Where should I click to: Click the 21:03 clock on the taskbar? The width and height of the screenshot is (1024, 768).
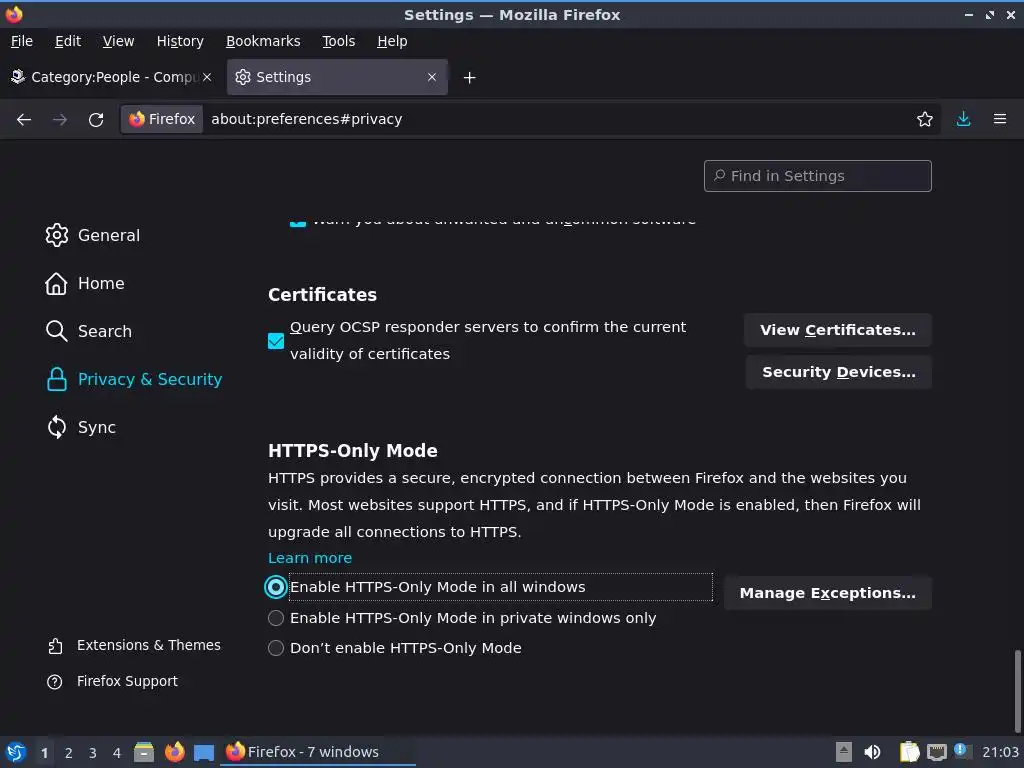click(1000, 752)
